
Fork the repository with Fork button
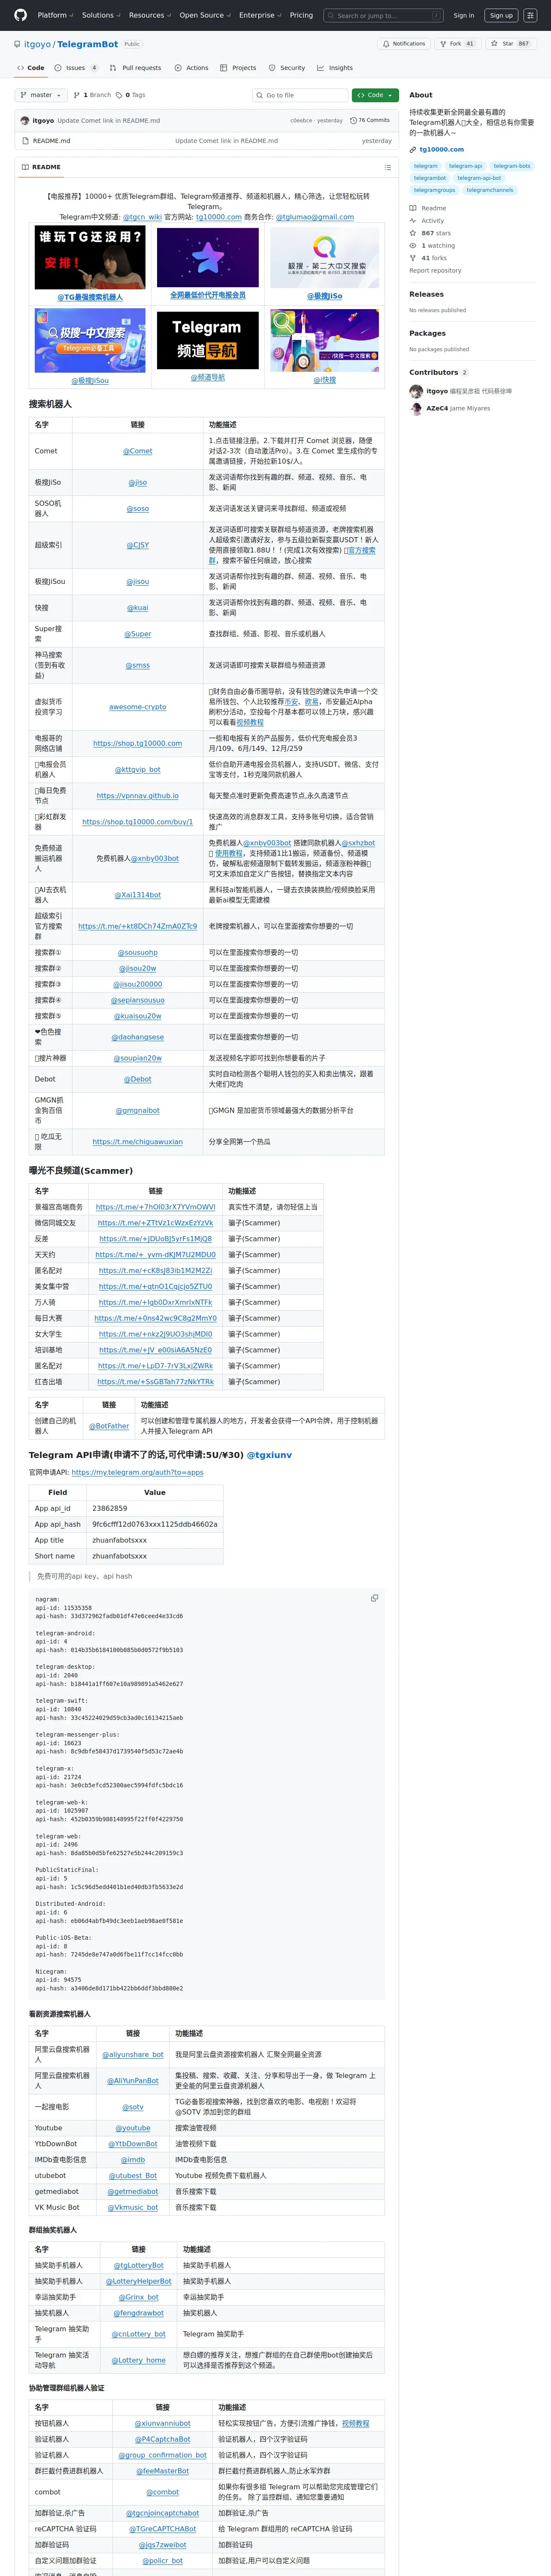point(457,44)
